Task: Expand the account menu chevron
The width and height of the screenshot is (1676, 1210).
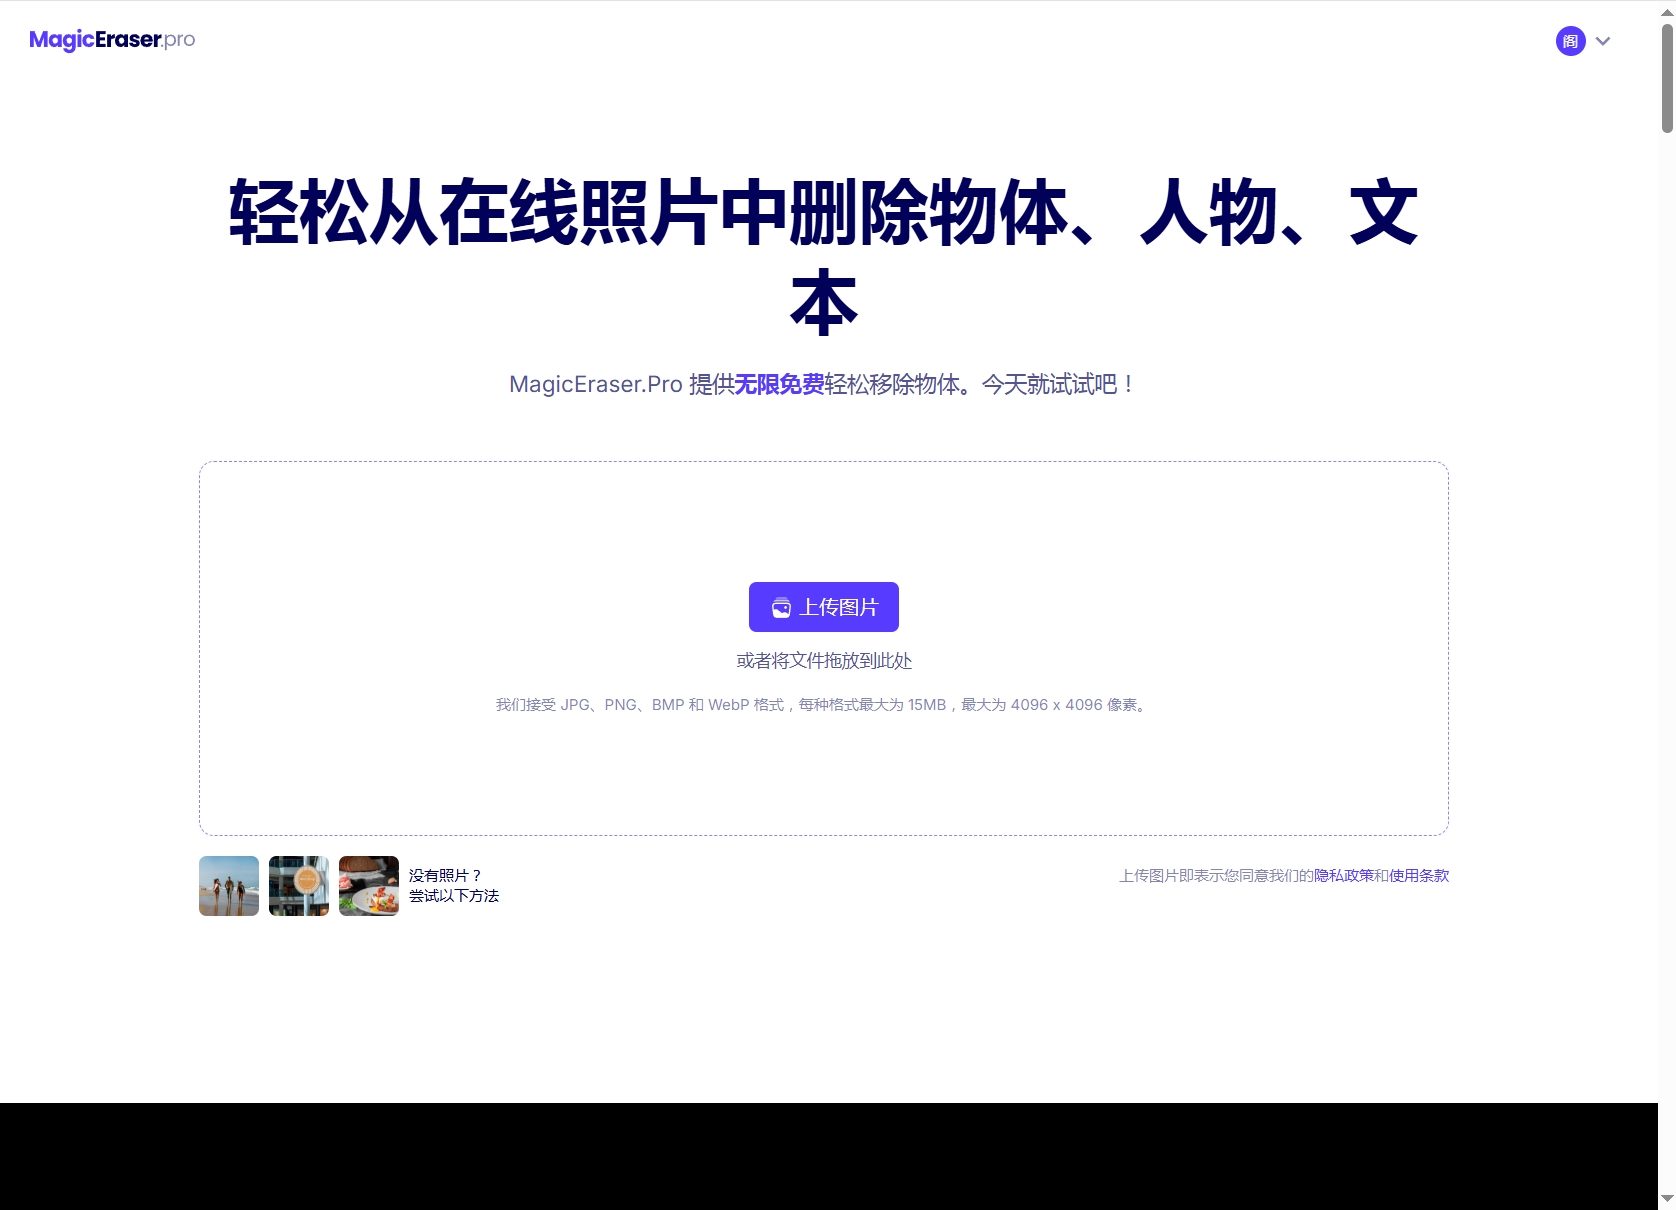Action: click(1603, 41)
